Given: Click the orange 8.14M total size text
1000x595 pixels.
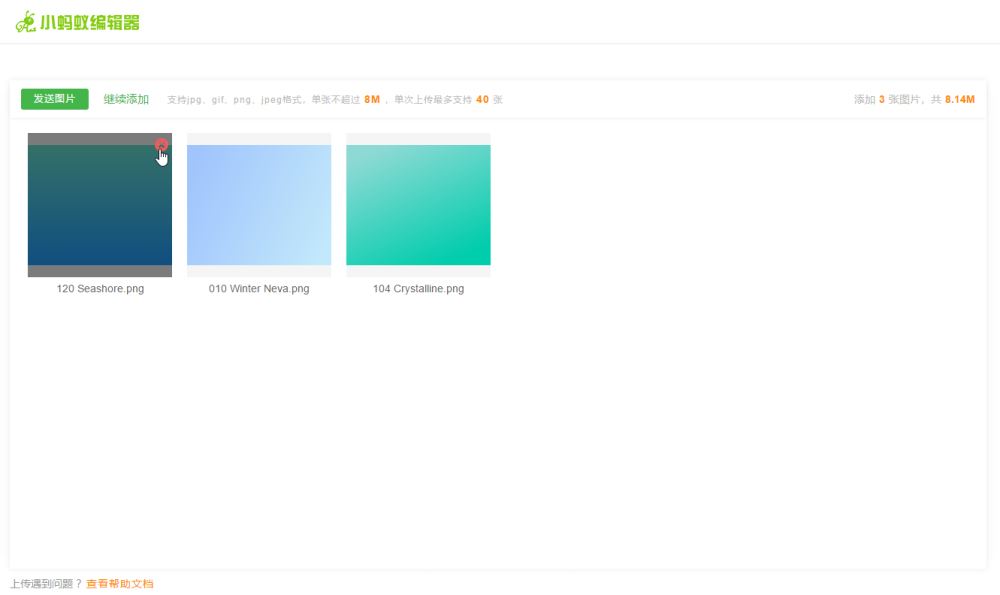Looking at the screenshot, I should pos(960,99).
